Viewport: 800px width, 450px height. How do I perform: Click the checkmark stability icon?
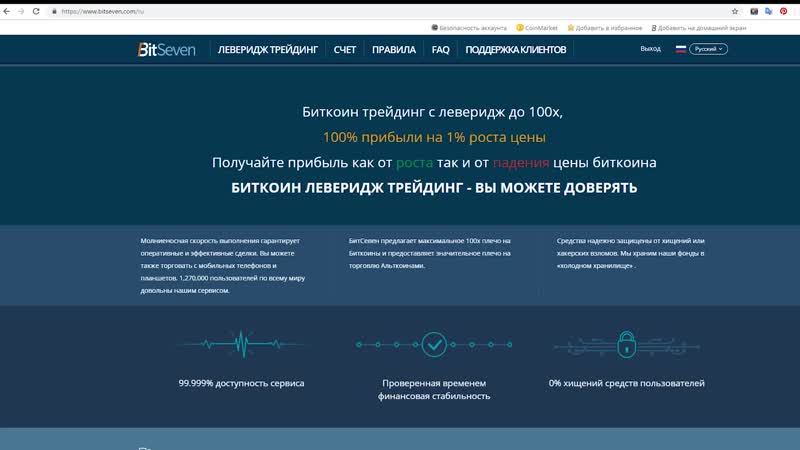pyautogui.click(x=434, y=344)
